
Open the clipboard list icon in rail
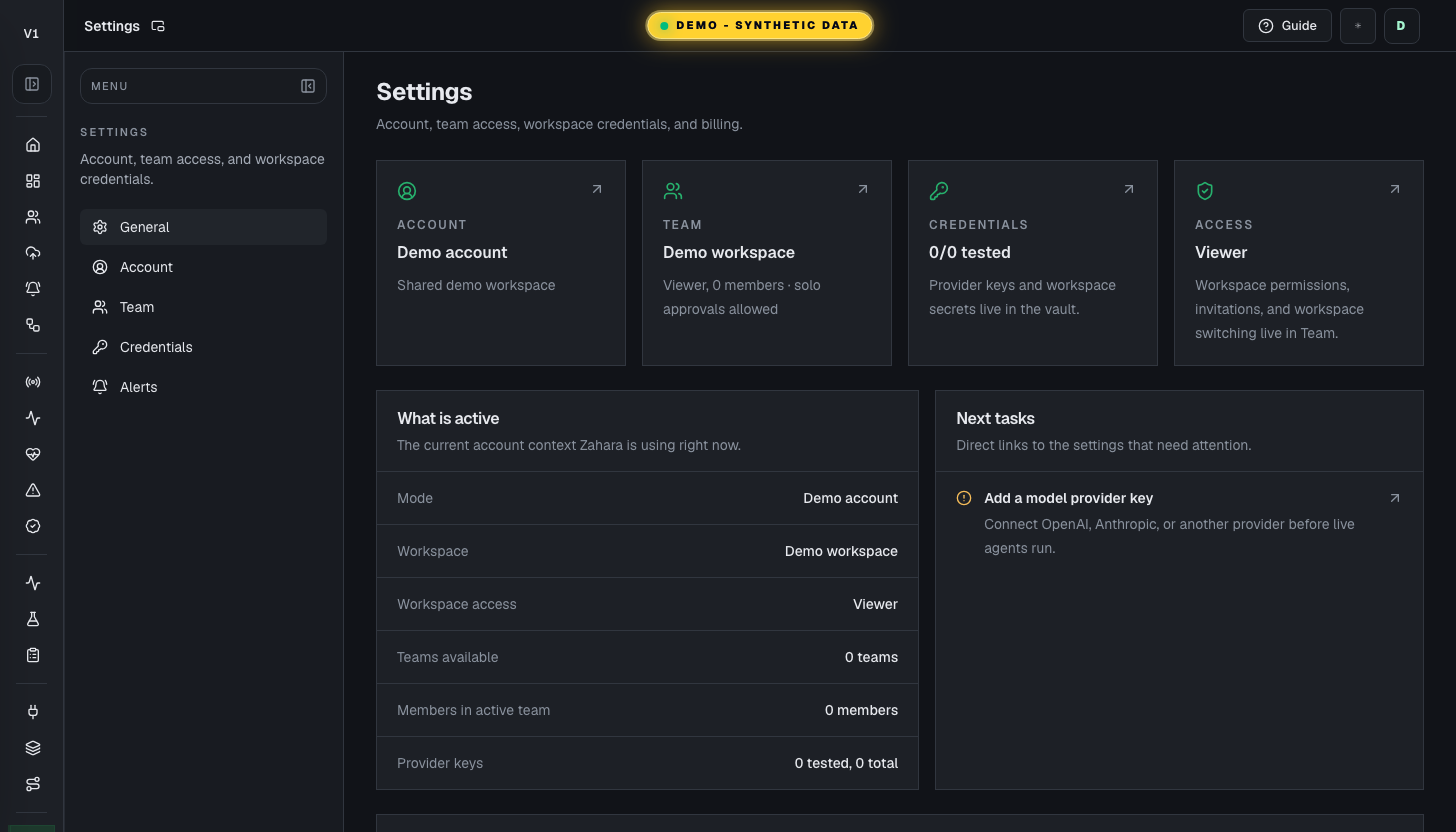33,655
